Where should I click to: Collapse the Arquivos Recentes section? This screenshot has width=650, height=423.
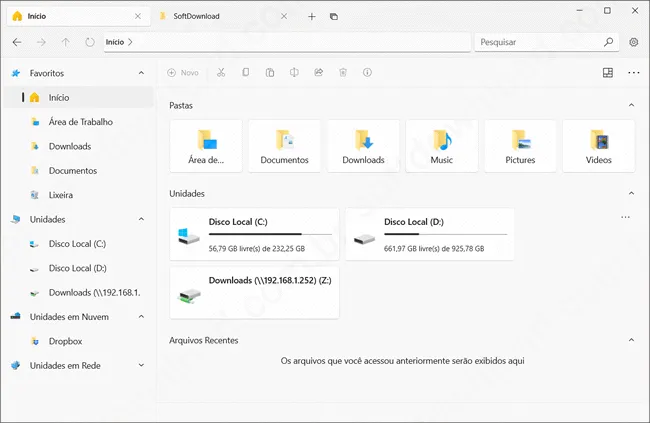coord(630,340)
